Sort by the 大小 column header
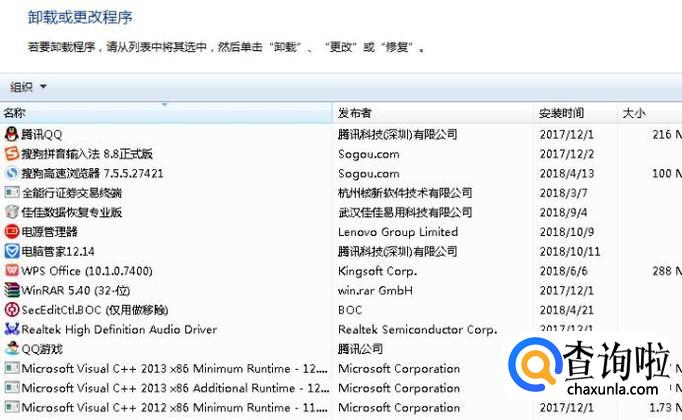Image resolution: width=682 pixels, height=420 pixels. tap(650, 113)
